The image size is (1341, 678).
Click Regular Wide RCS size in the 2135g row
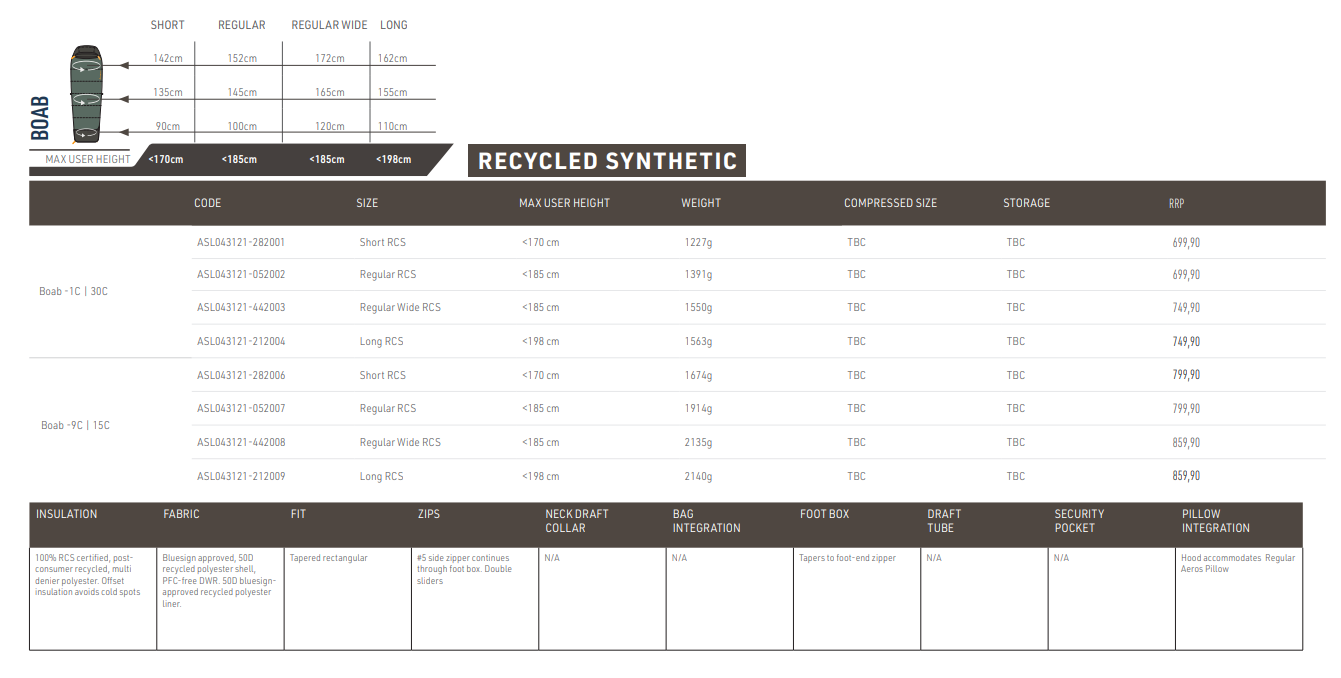point(400,442)
